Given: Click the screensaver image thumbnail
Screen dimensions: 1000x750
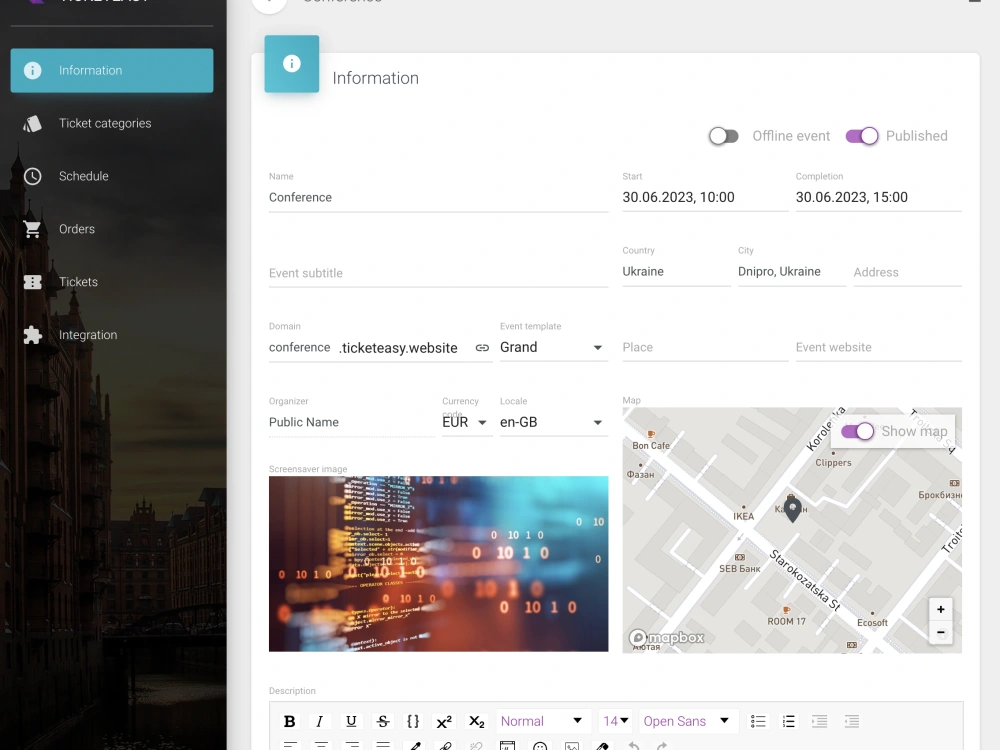Looking at the screenshot, I should (x=438, y=564).
